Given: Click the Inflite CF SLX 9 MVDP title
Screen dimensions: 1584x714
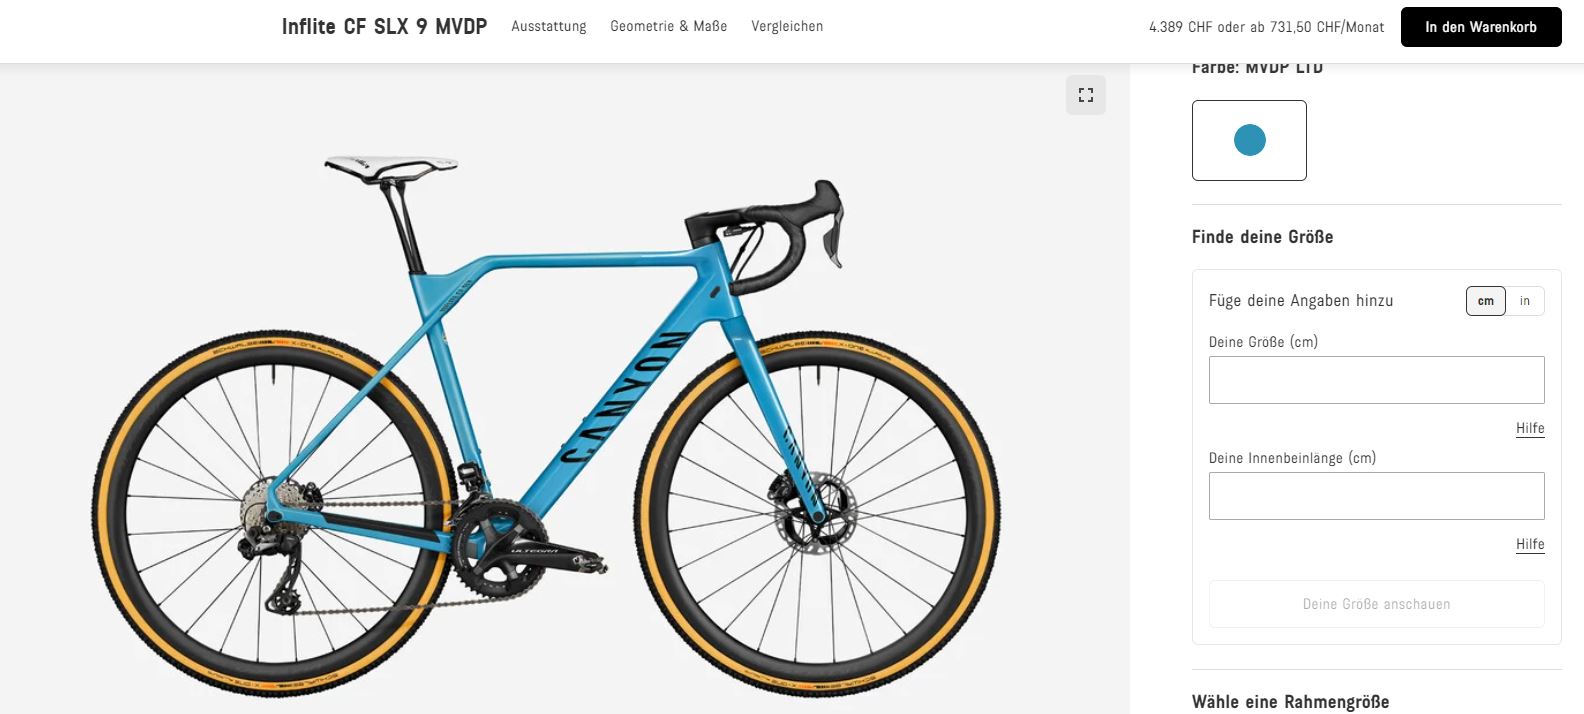Looking at the screenshot, I should coord(384,27).
